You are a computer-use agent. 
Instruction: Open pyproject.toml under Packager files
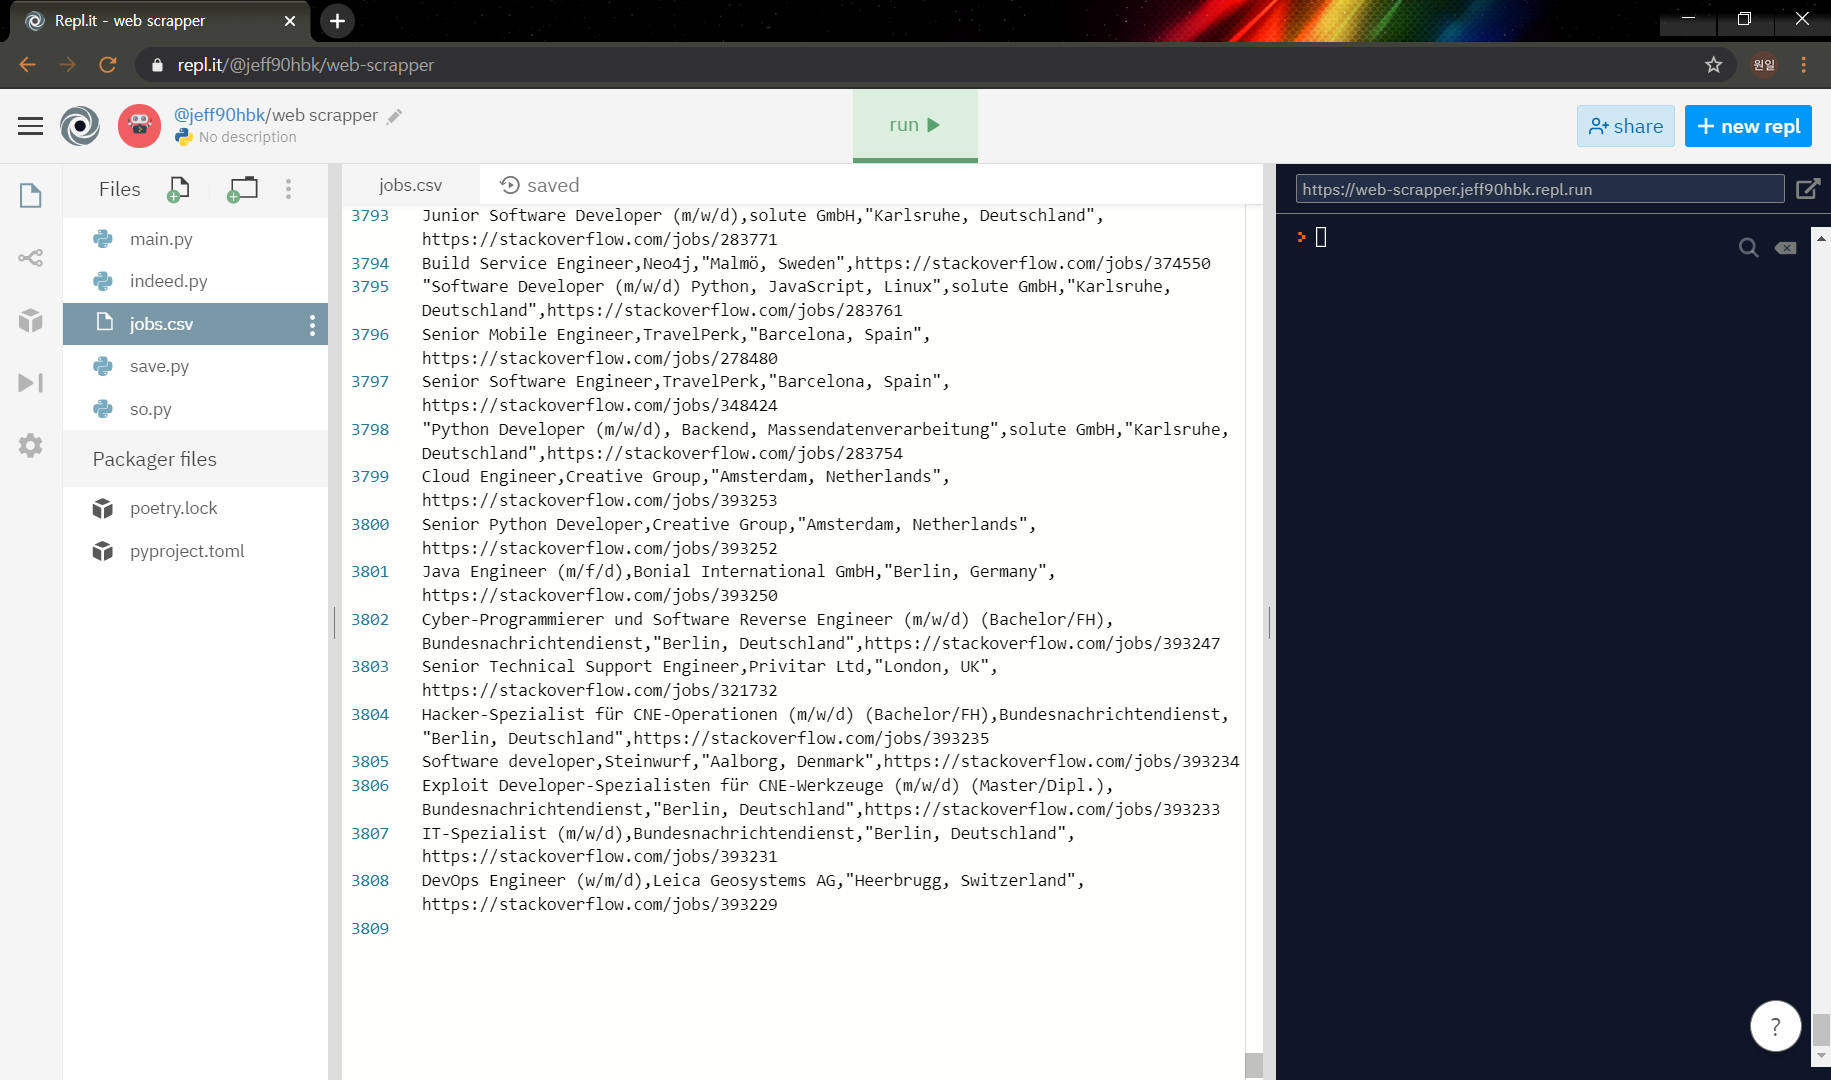point(195,551)
